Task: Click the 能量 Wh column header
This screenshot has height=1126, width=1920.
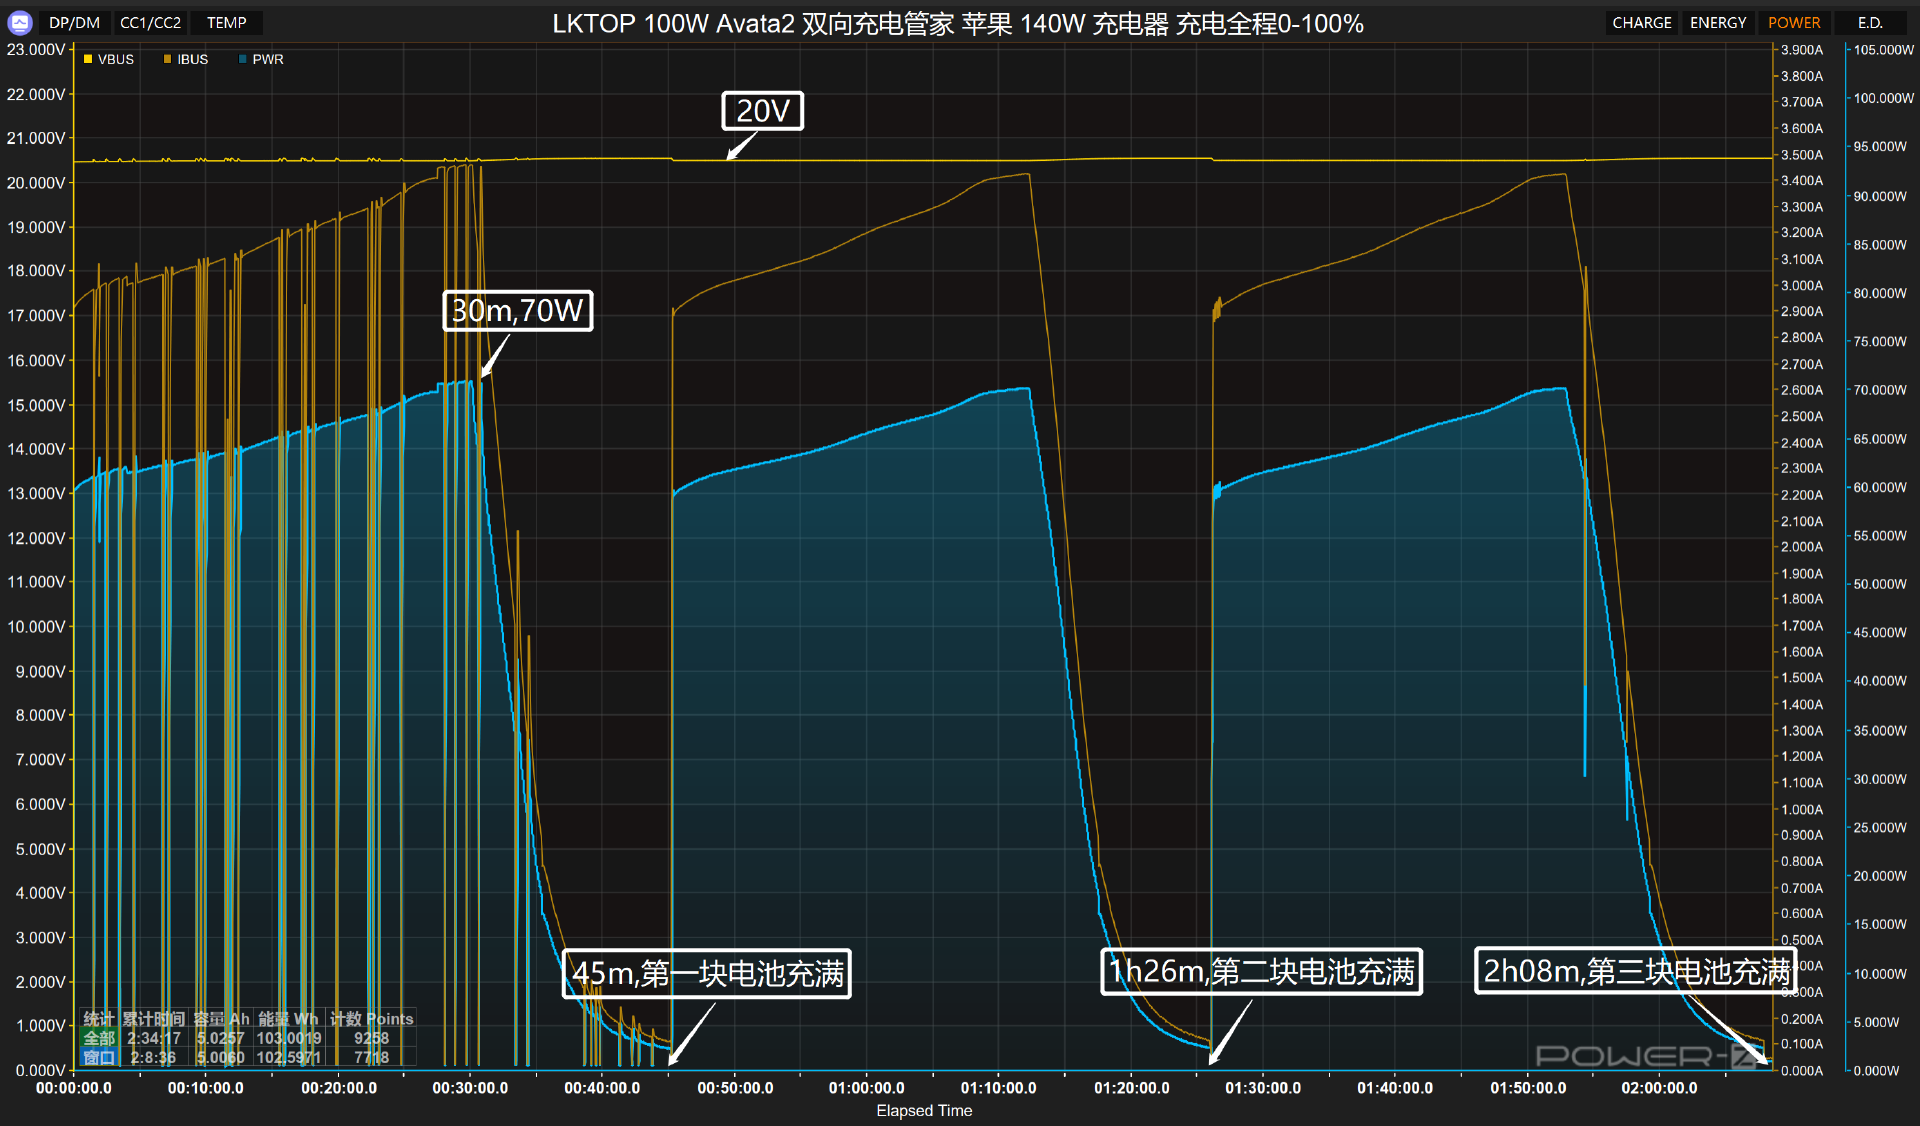Action: click(288, 1019)
